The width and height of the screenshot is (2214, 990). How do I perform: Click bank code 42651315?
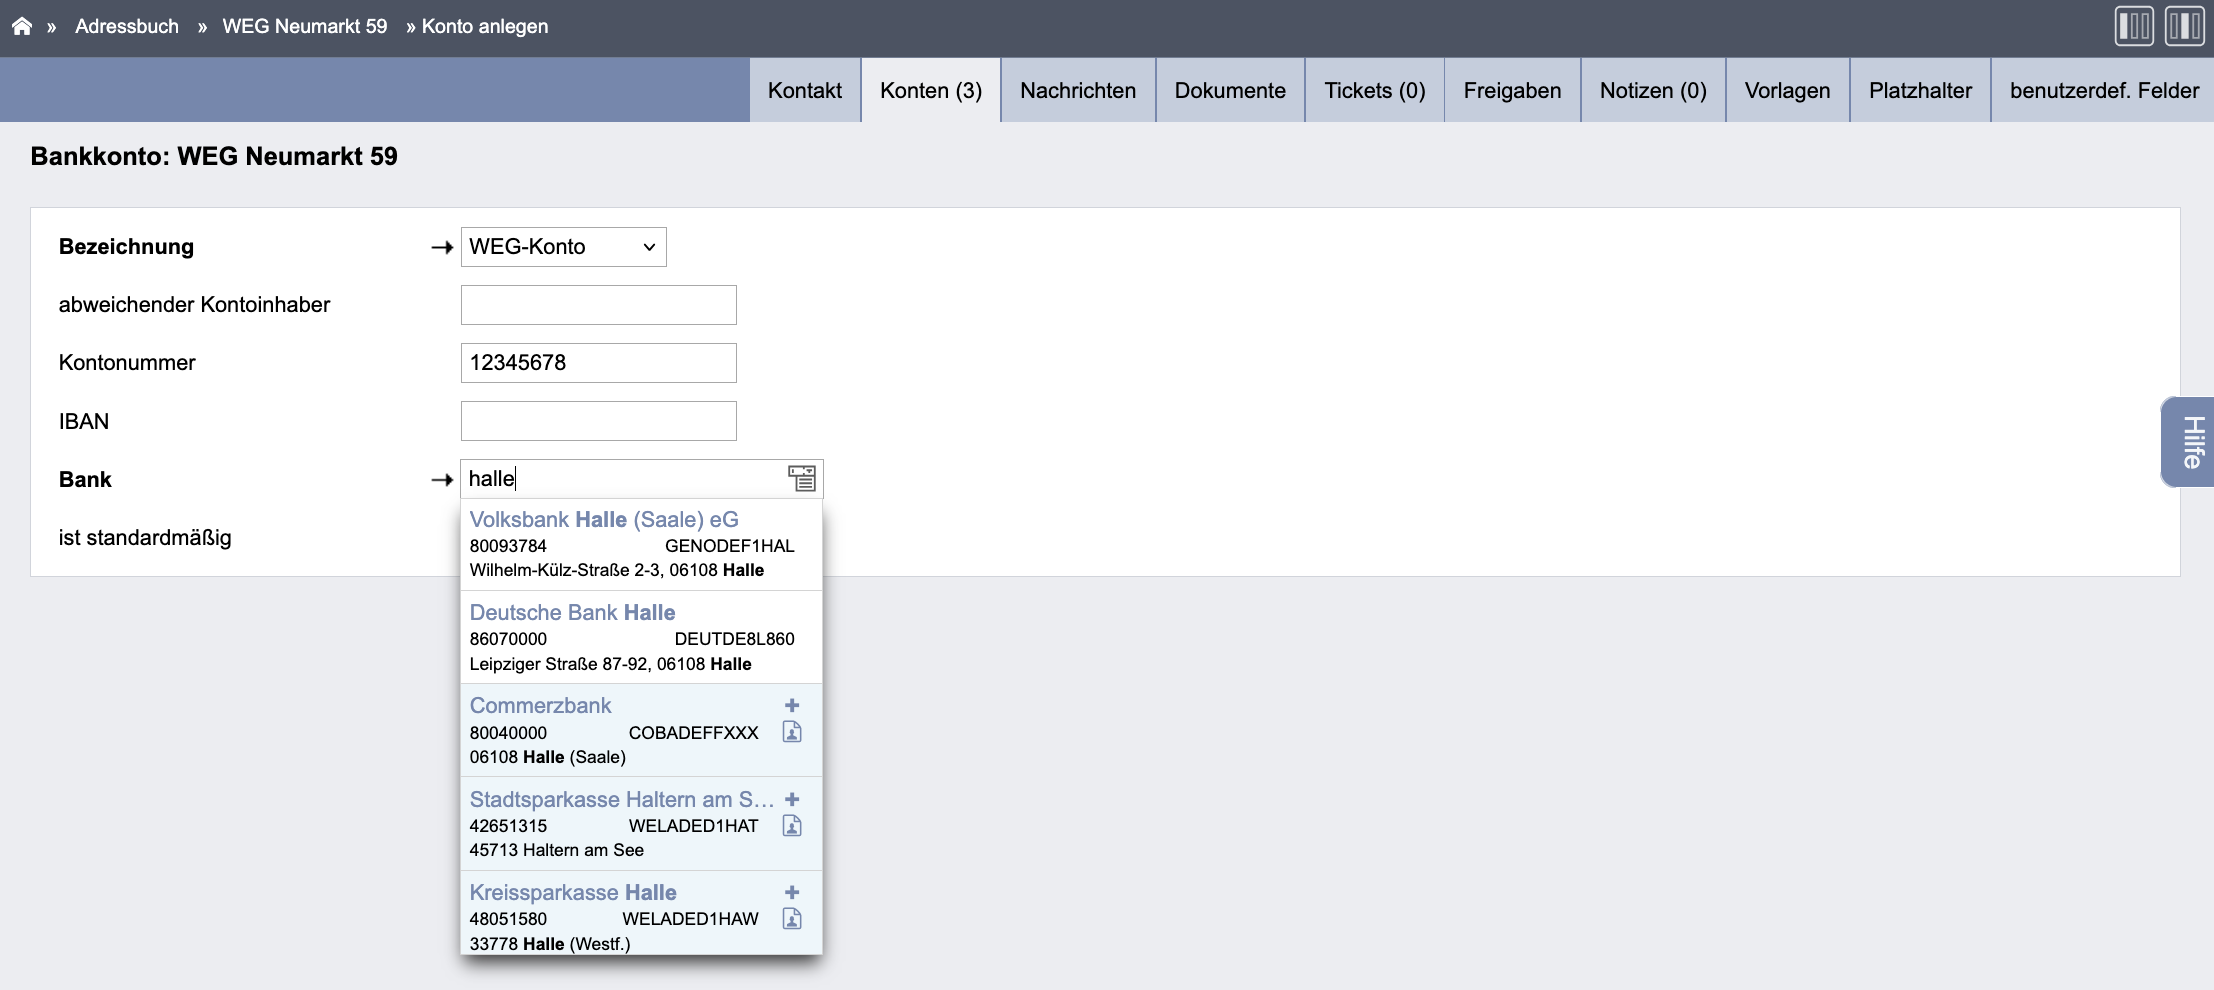point(508,826)
